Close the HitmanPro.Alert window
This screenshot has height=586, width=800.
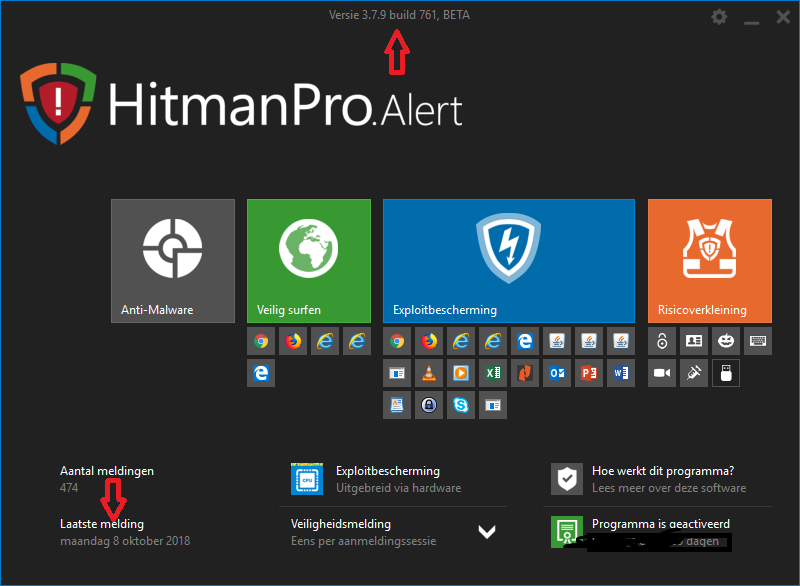pos(783,17)
